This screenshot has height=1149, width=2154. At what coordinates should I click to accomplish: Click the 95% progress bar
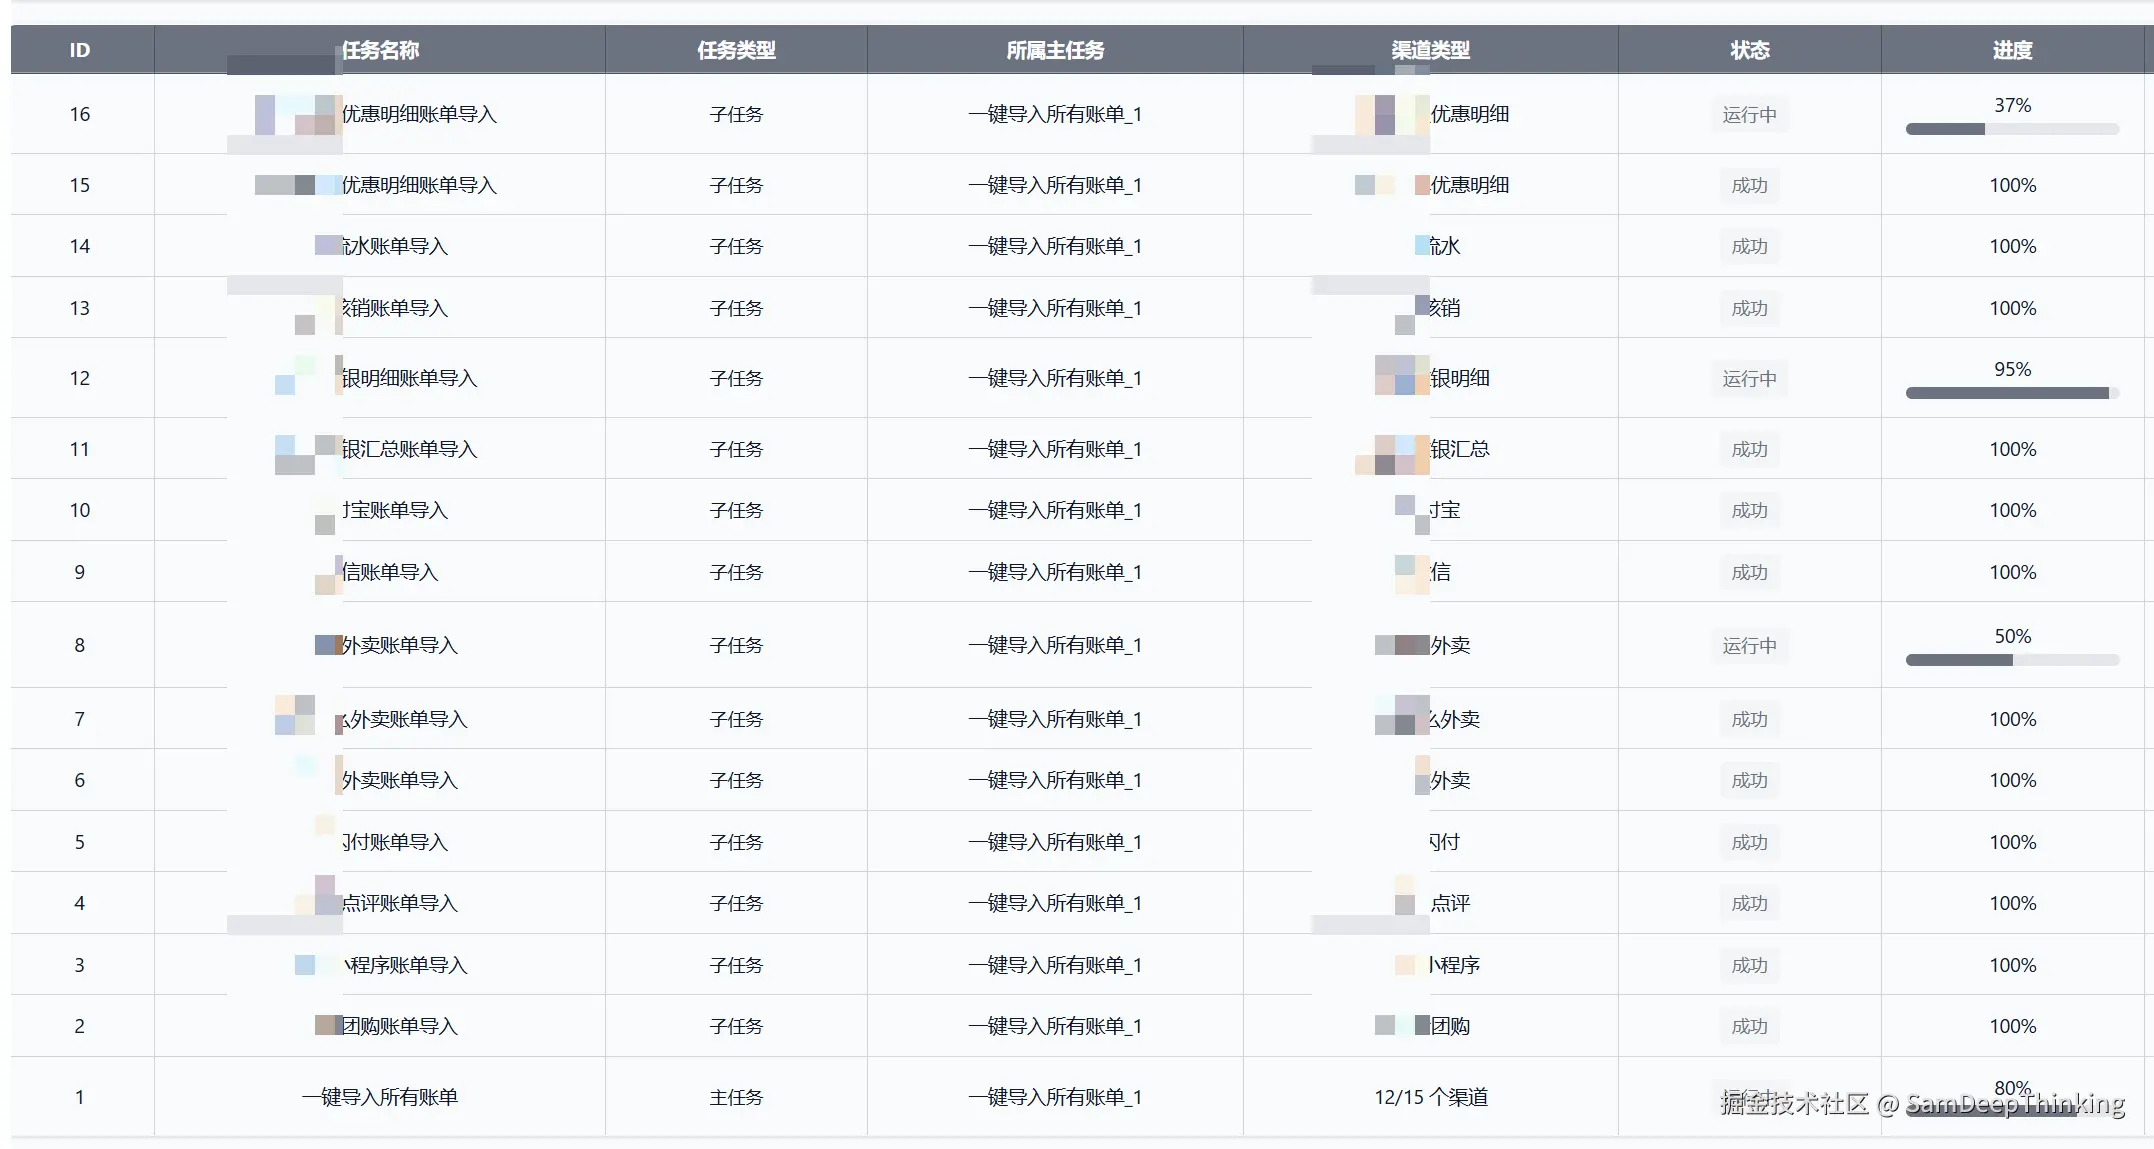tap(2012, 393)
